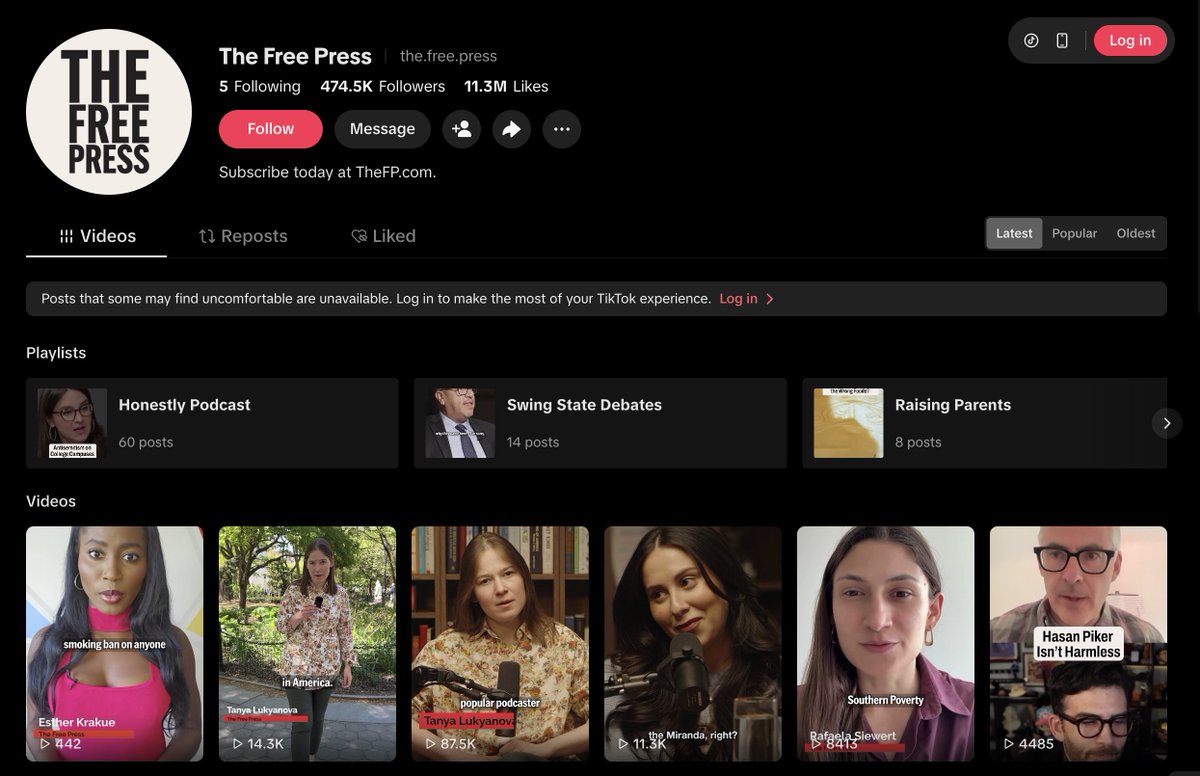Image resolution: width=1200 pixels, height=776 pixels.
Task: Open the three-dots more options menu
Action: click(x=562, y=129)
